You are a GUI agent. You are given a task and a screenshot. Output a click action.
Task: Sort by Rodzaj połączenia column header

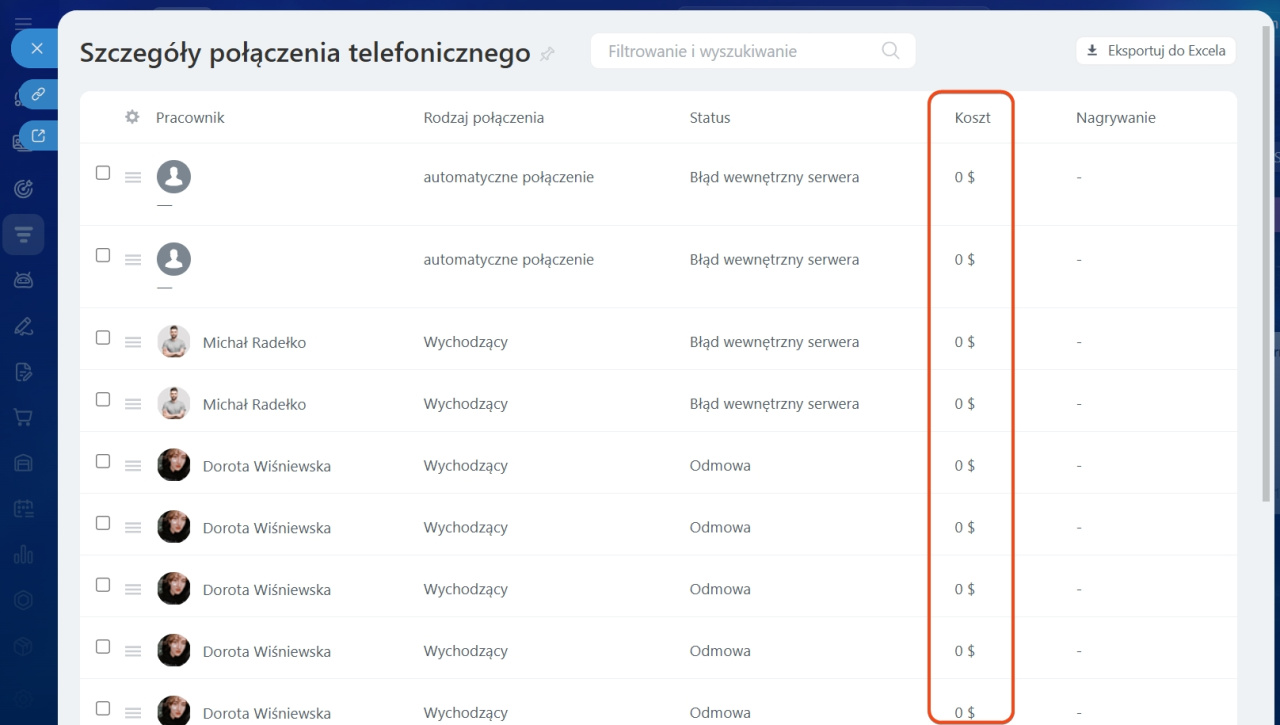(x=484, y=118)
